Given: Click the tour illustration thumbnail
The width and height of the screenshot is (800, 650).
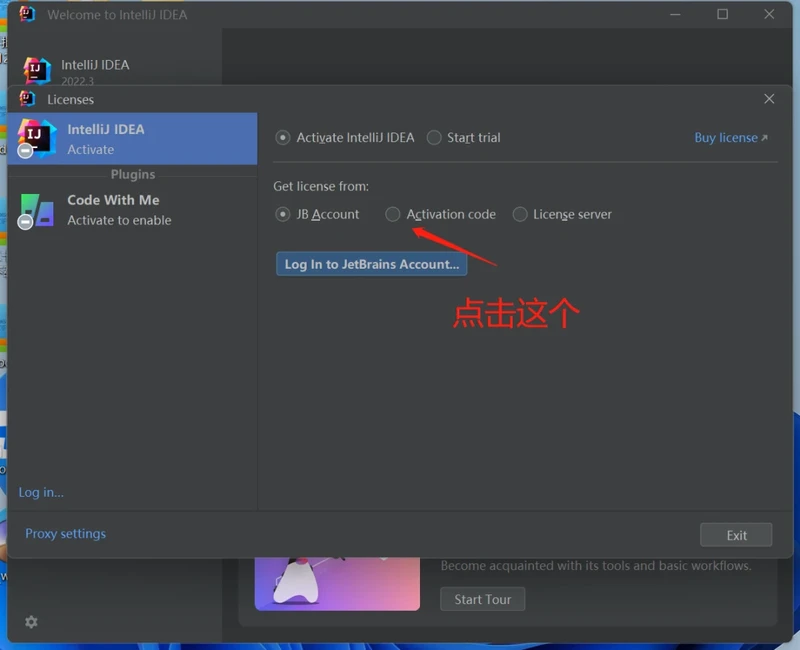Looking at the screenshot, I should click(337, 584).
